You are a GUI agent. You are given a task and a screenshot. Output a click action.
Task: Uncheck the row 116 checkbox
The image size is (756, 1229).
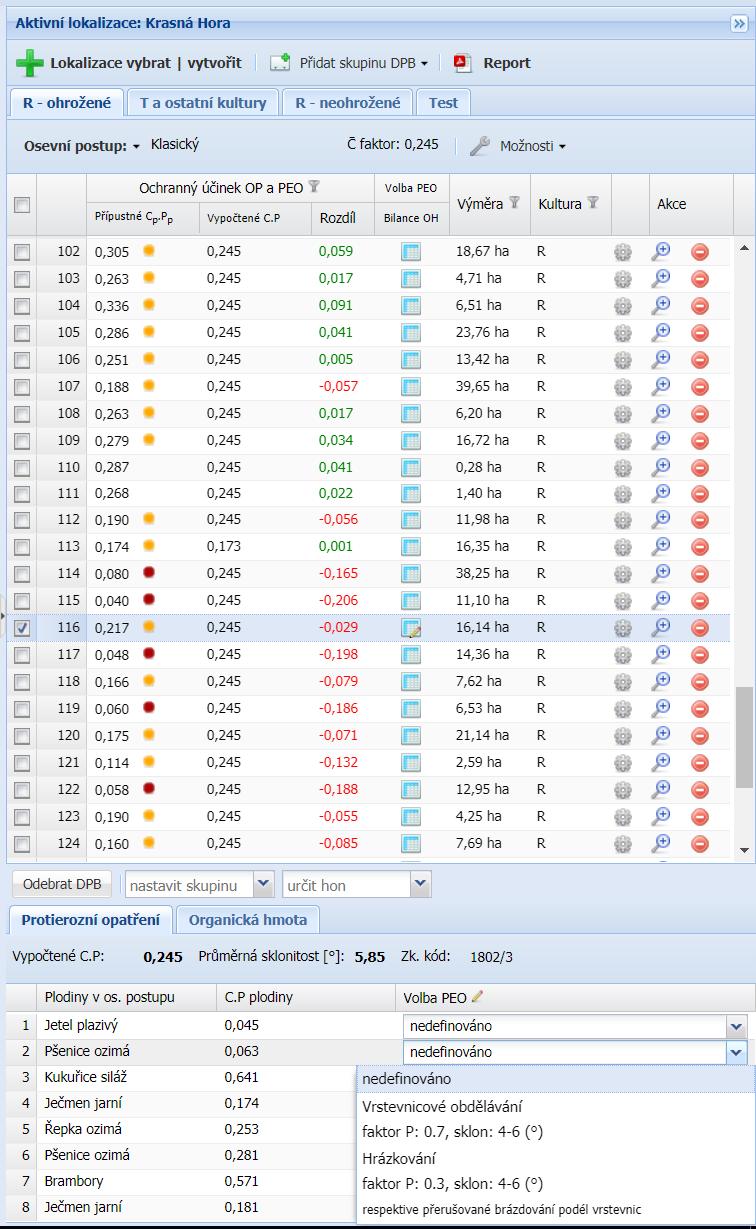[22, 628]
